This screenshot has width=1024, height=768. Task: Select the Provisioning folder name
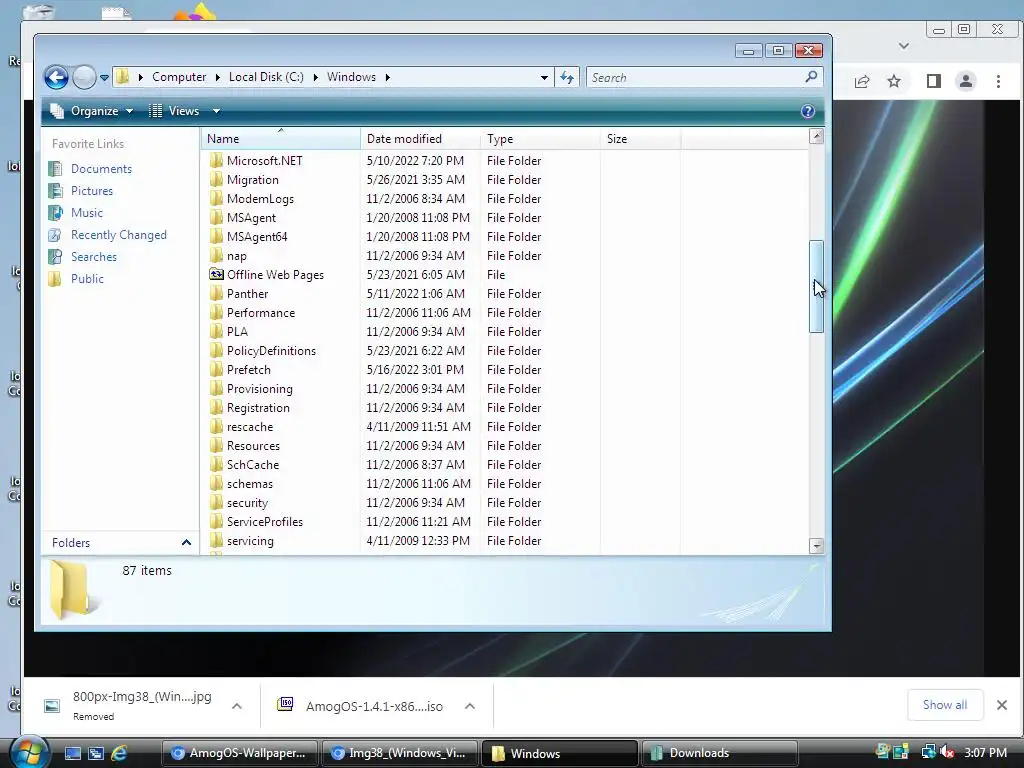[260, 389]
